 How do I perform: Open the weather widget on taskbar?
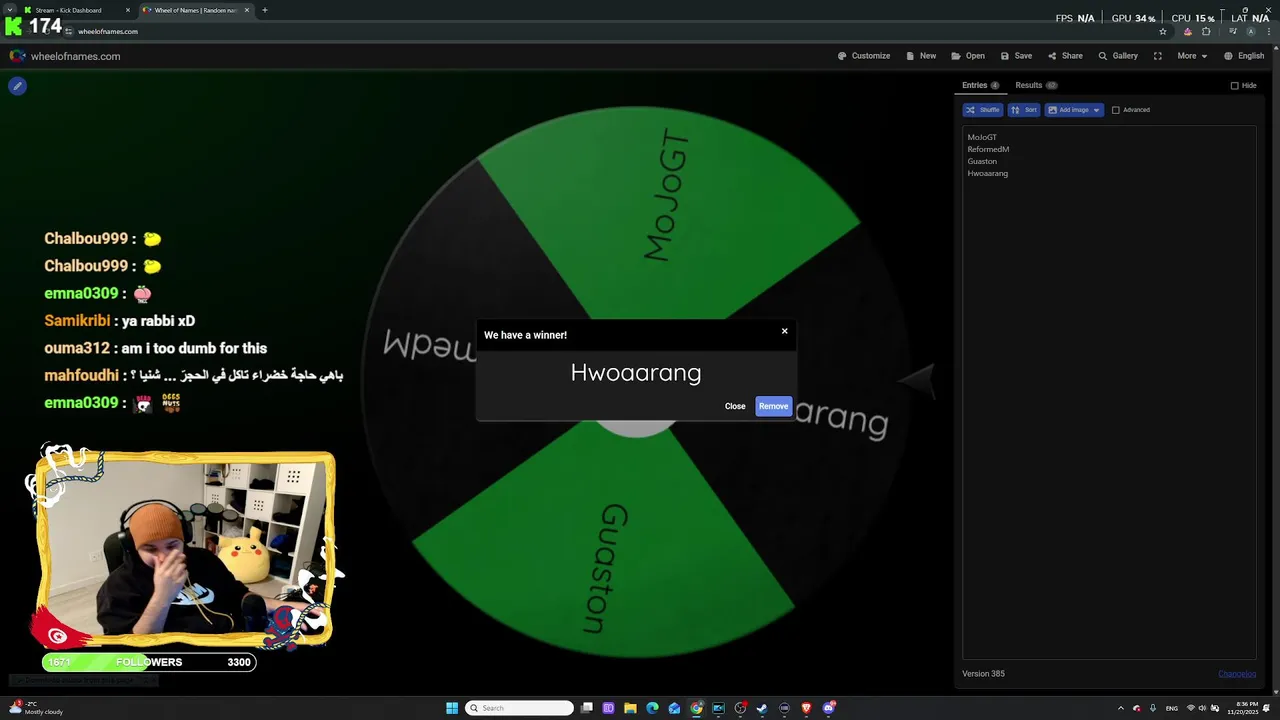pos(35,708)
